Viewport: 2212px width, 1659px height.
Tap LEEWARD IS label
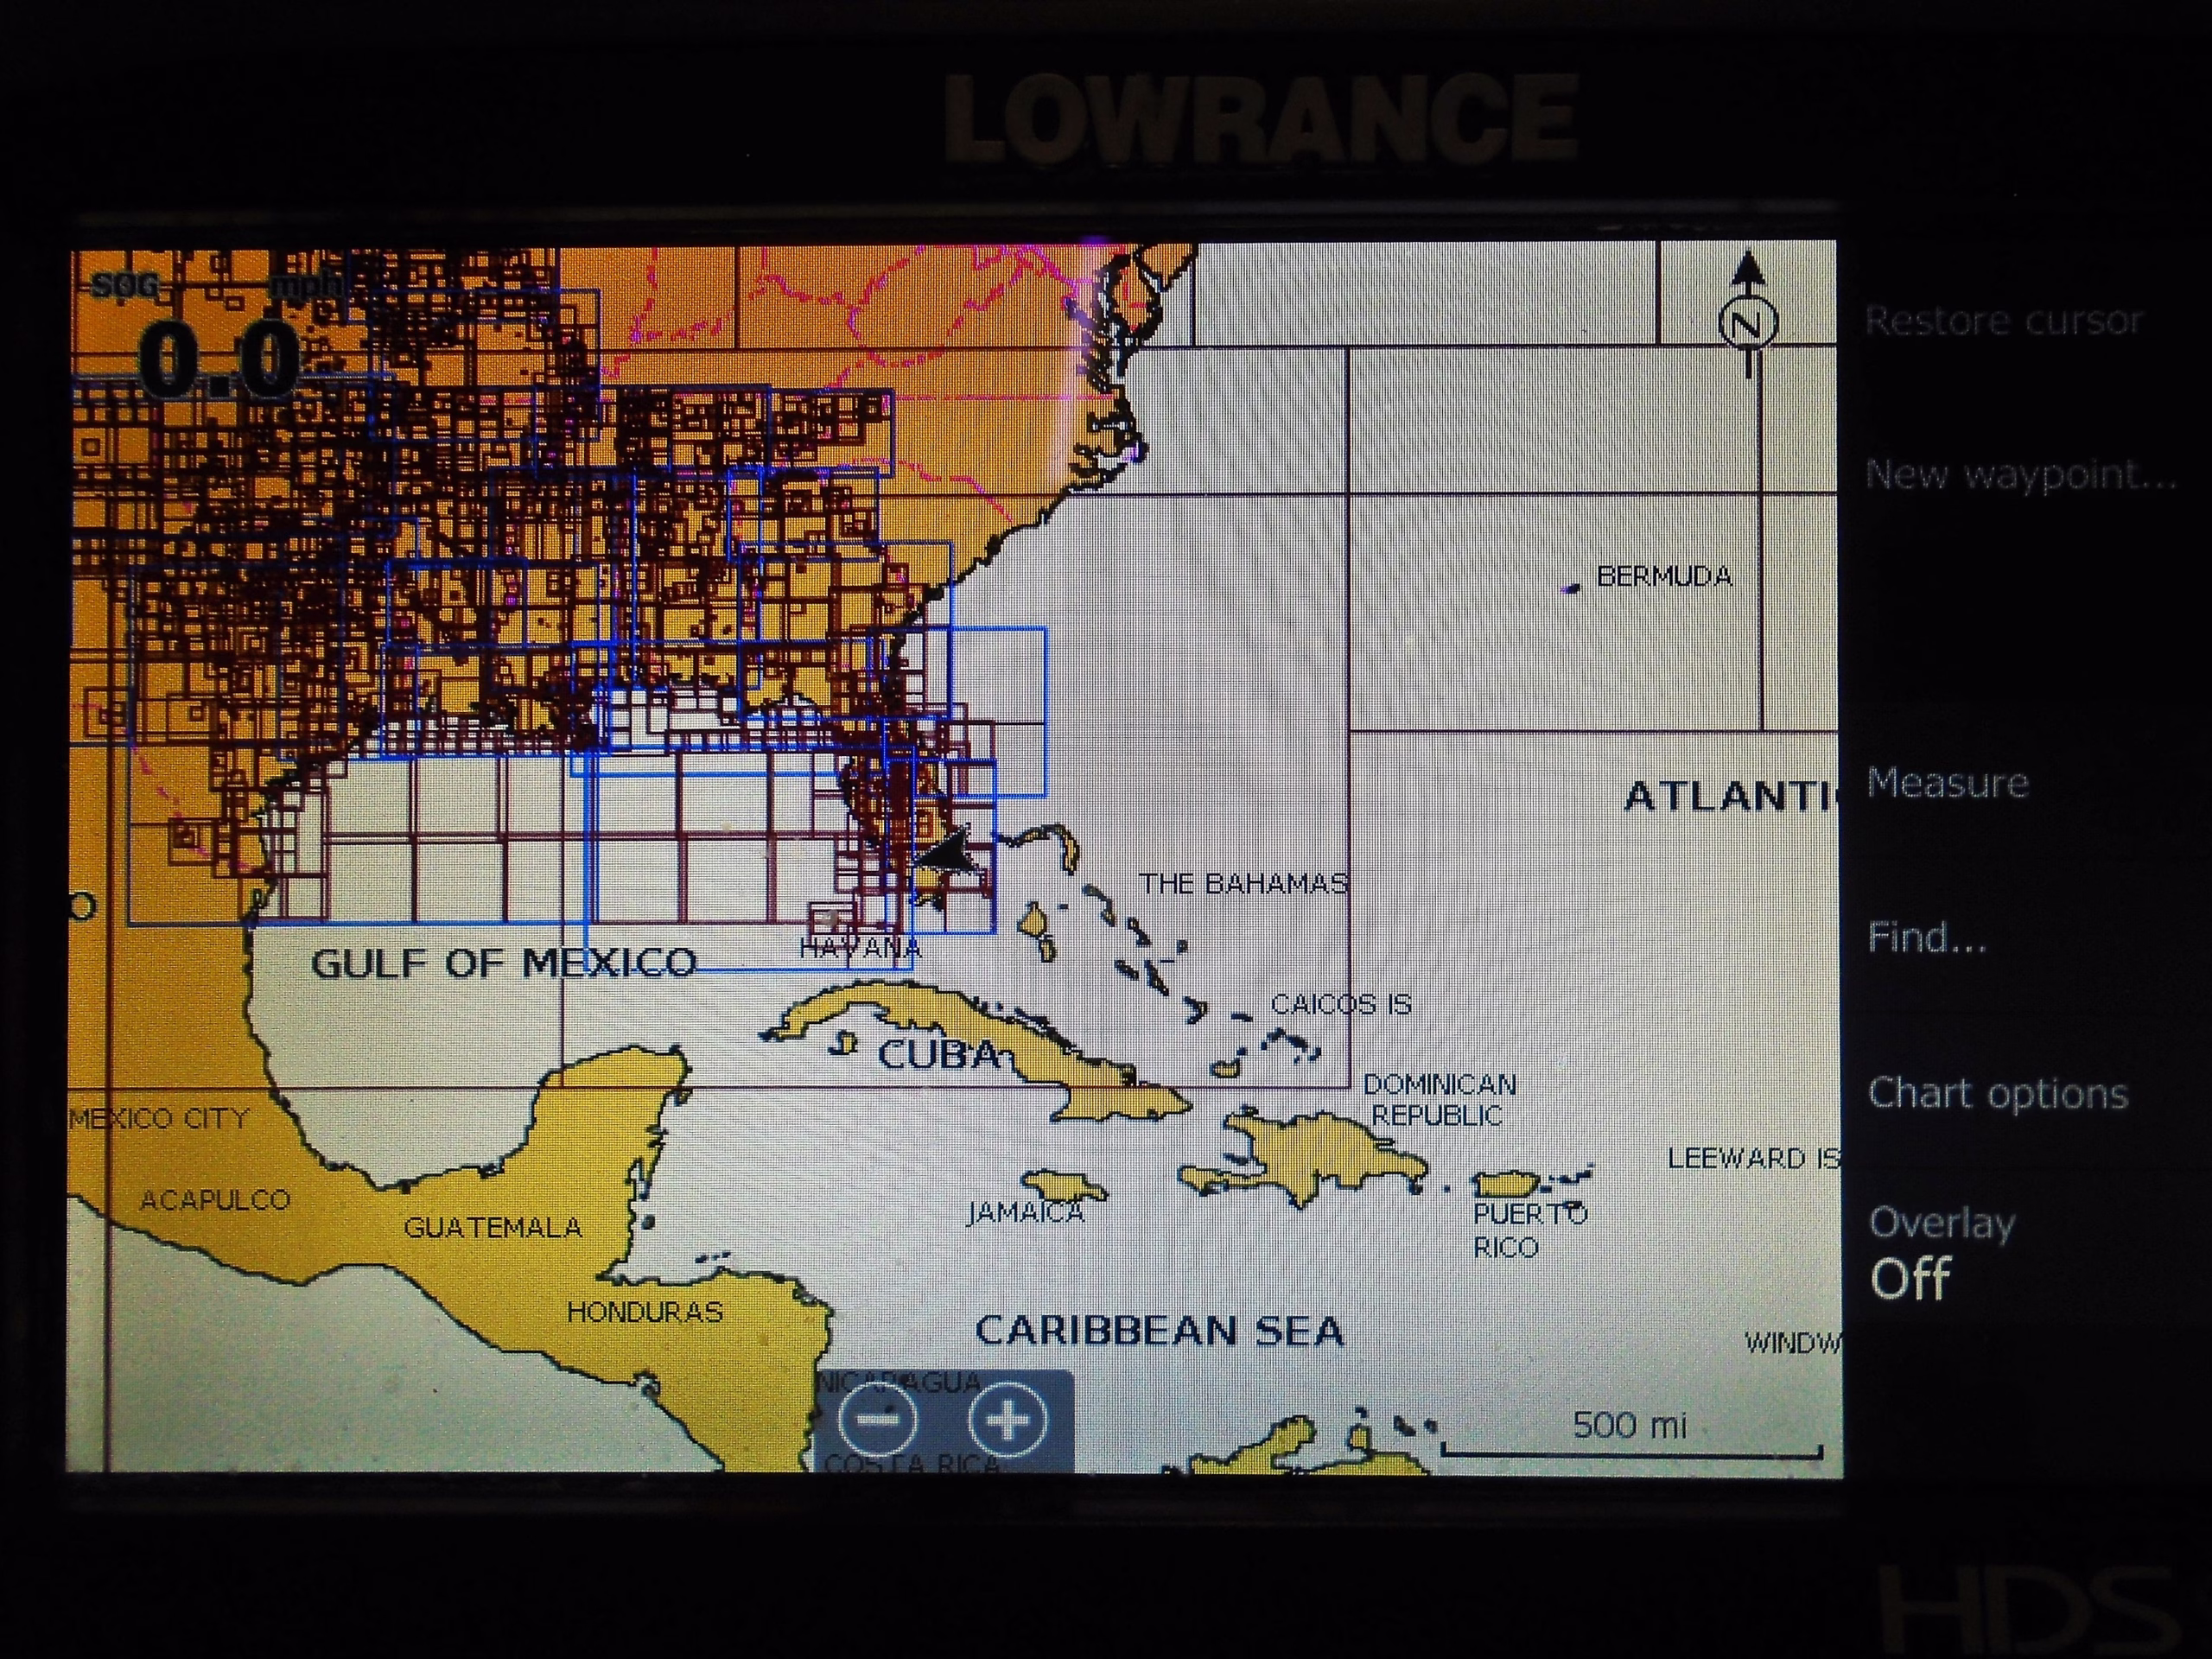pyautogui.click(x=1753, y=1158)
